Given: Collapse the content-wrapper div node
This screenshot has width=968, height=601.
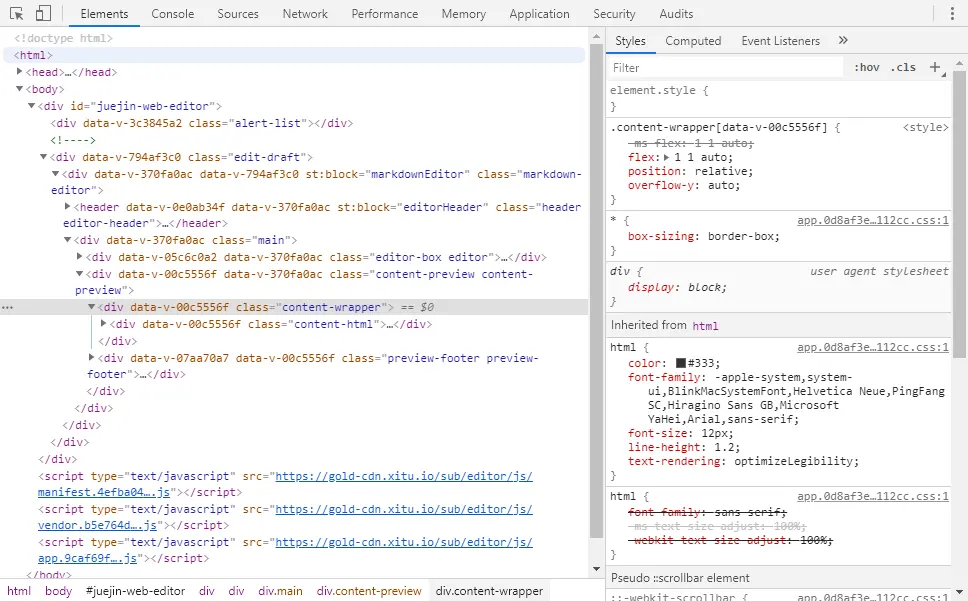Looking at the screenshot, I should tap(91, 307).
